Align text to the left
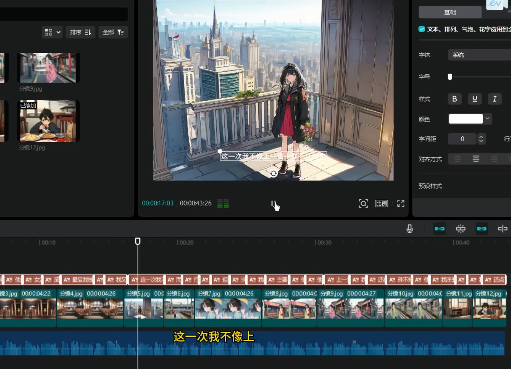This screenshot has width=511, height=369. coord(458,159)
